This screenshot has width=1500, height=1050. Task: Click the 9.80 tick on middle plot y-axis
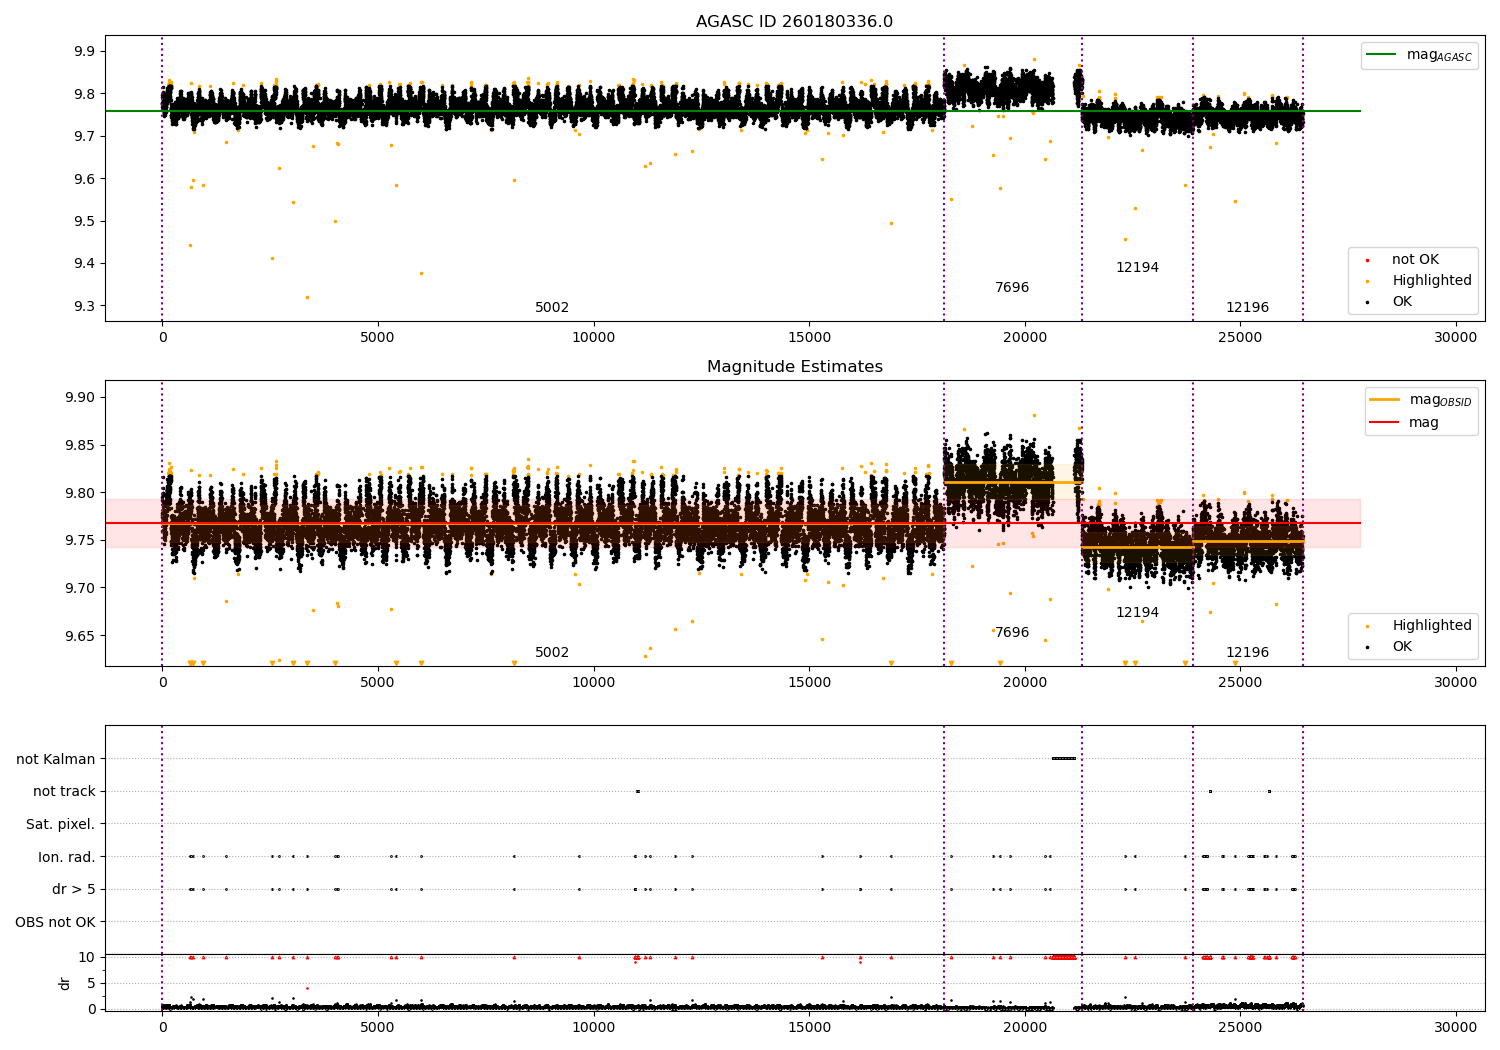(81, 493)
